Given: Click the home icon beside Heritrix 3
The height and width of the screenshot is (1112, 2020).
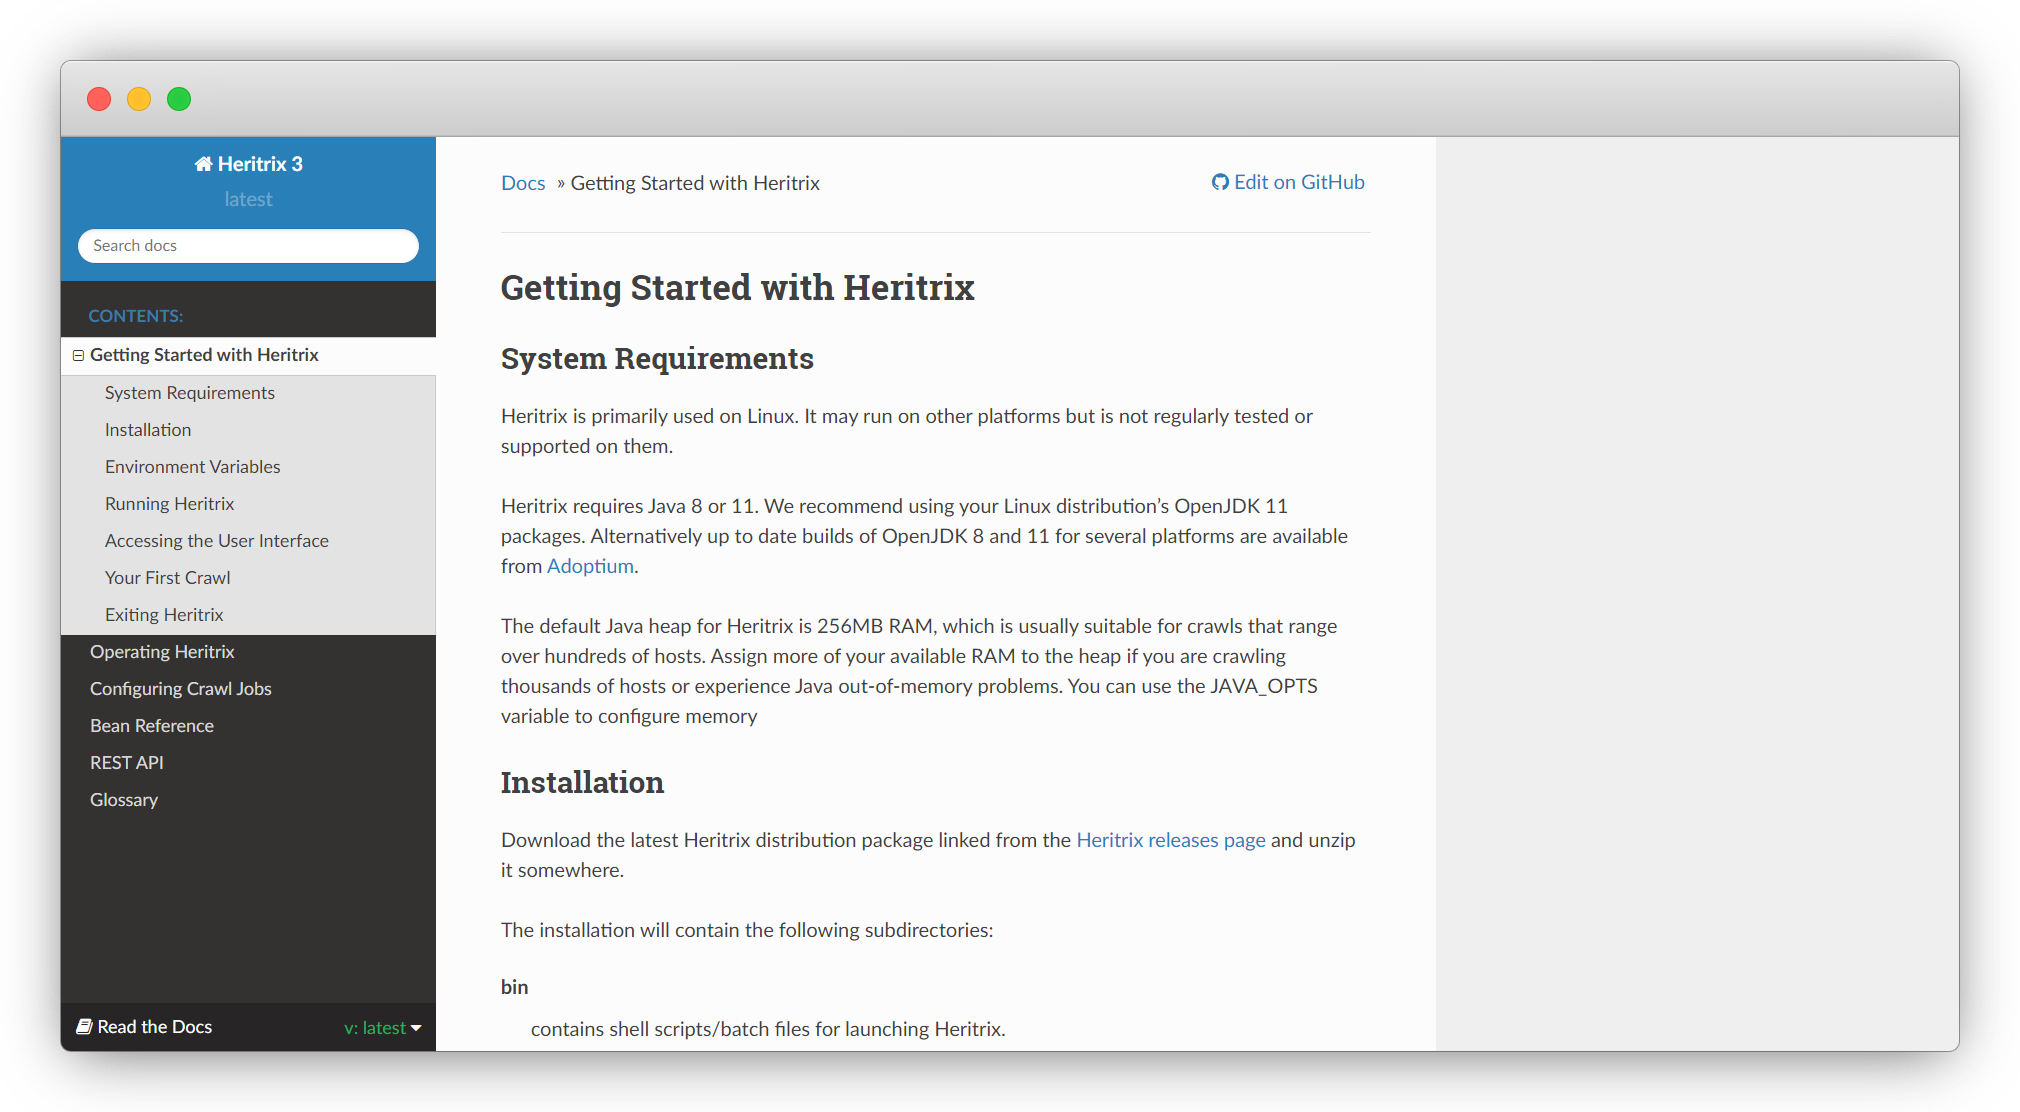Looking at the screenshot, I should click(x=203, y=164).
